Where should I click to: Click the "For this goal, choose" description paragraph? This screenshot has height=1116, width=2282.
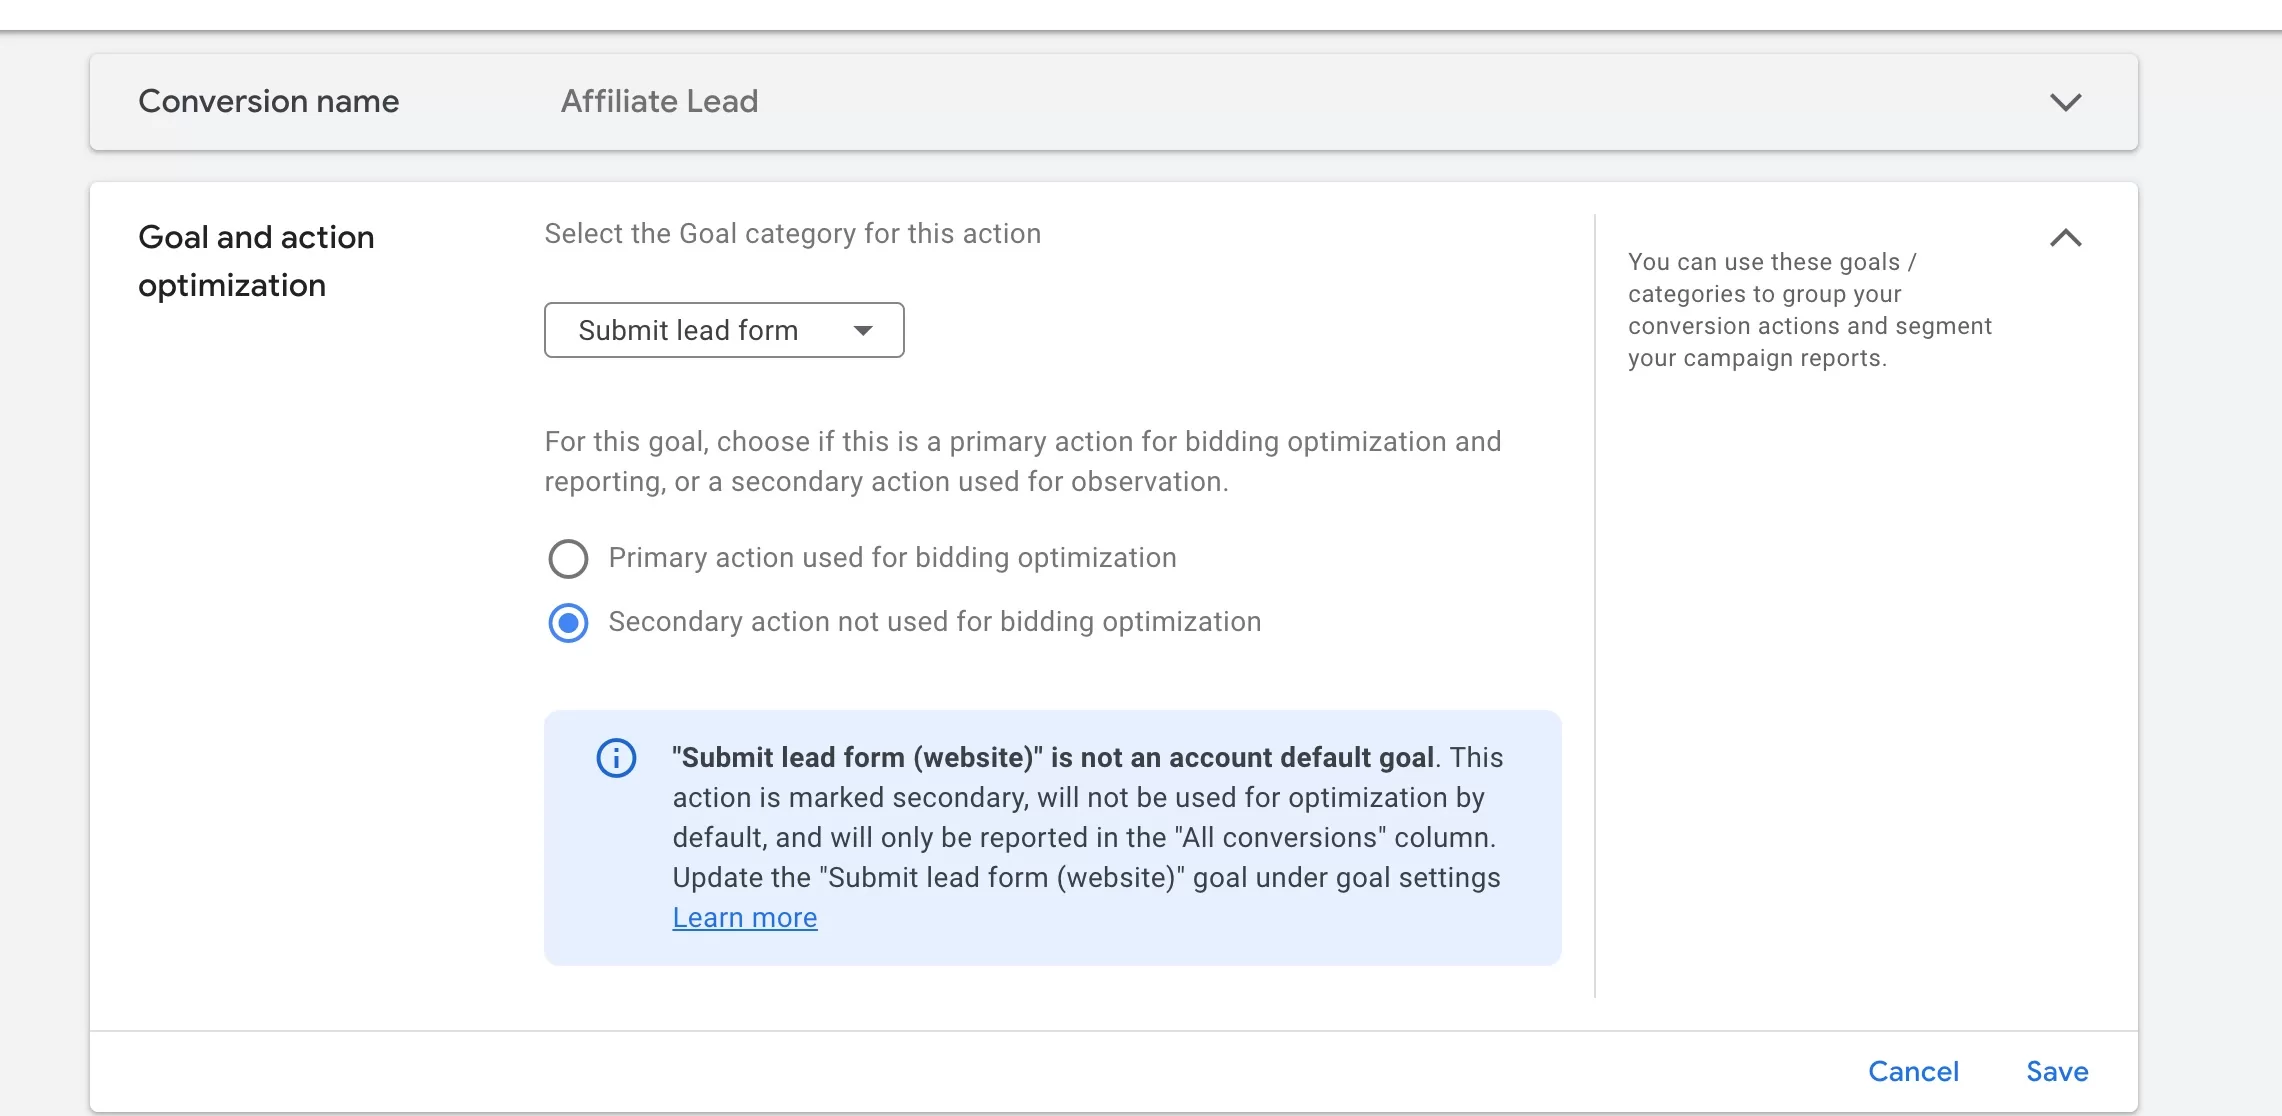coord(1023,461)
